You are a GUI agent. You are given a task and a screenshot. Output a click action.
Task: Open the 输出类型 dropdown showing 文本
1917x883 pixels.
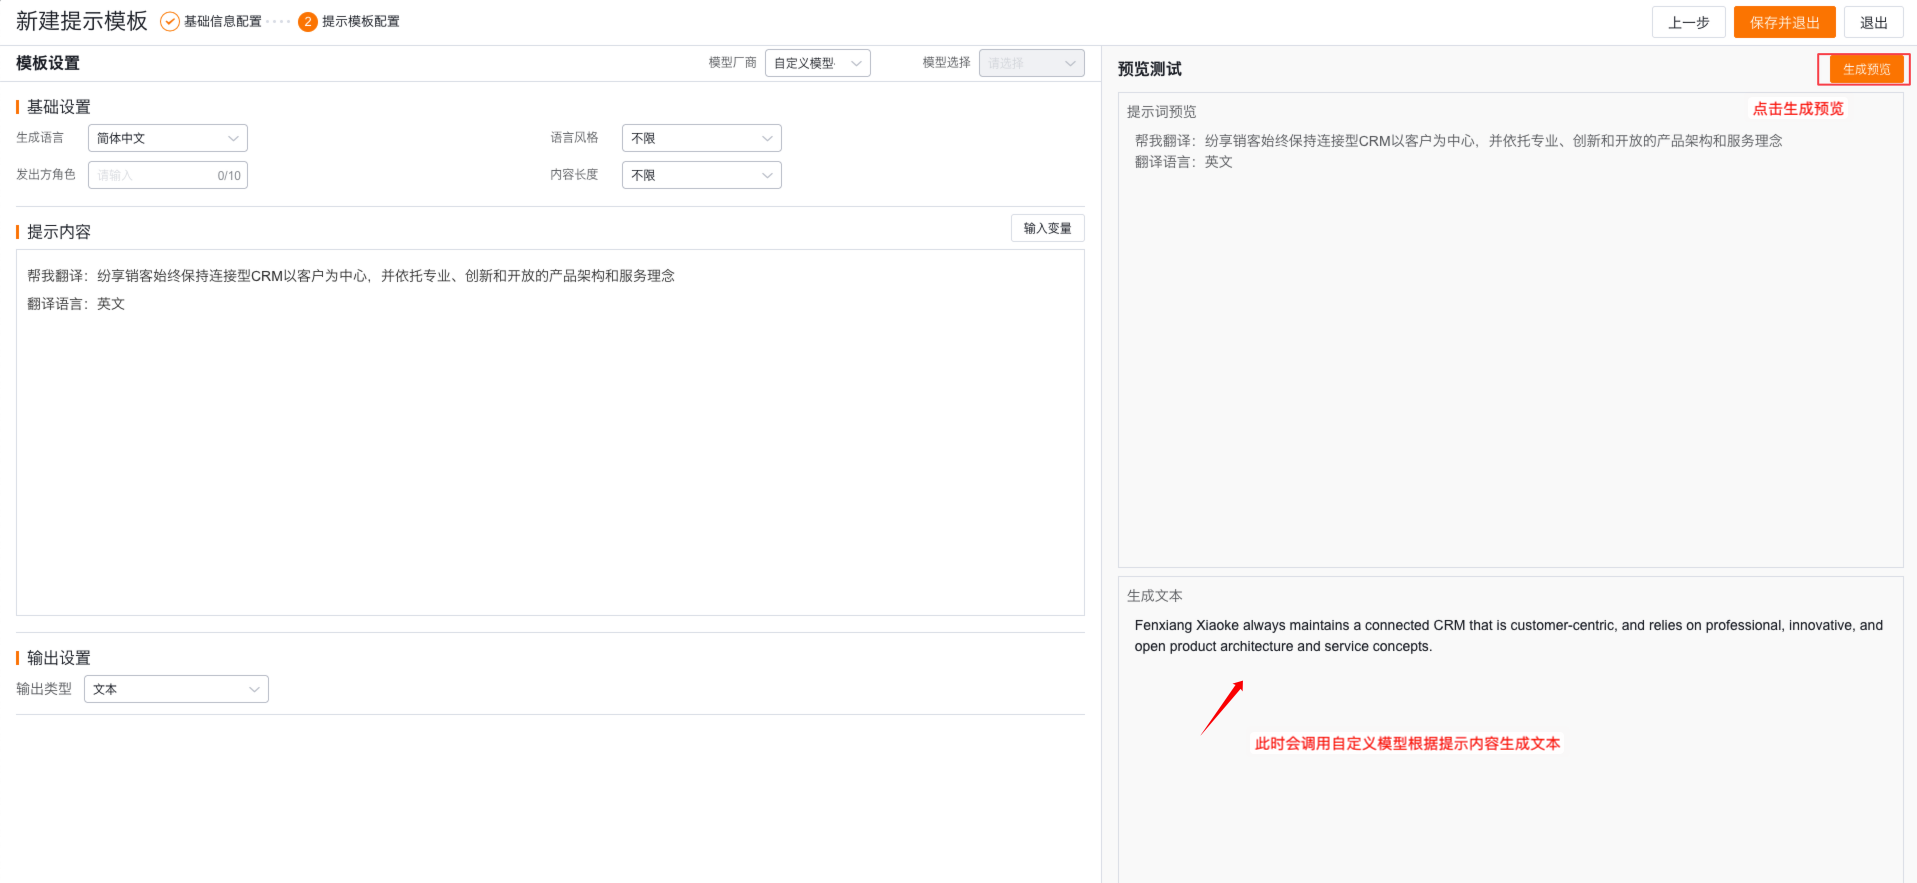point(176,689)
